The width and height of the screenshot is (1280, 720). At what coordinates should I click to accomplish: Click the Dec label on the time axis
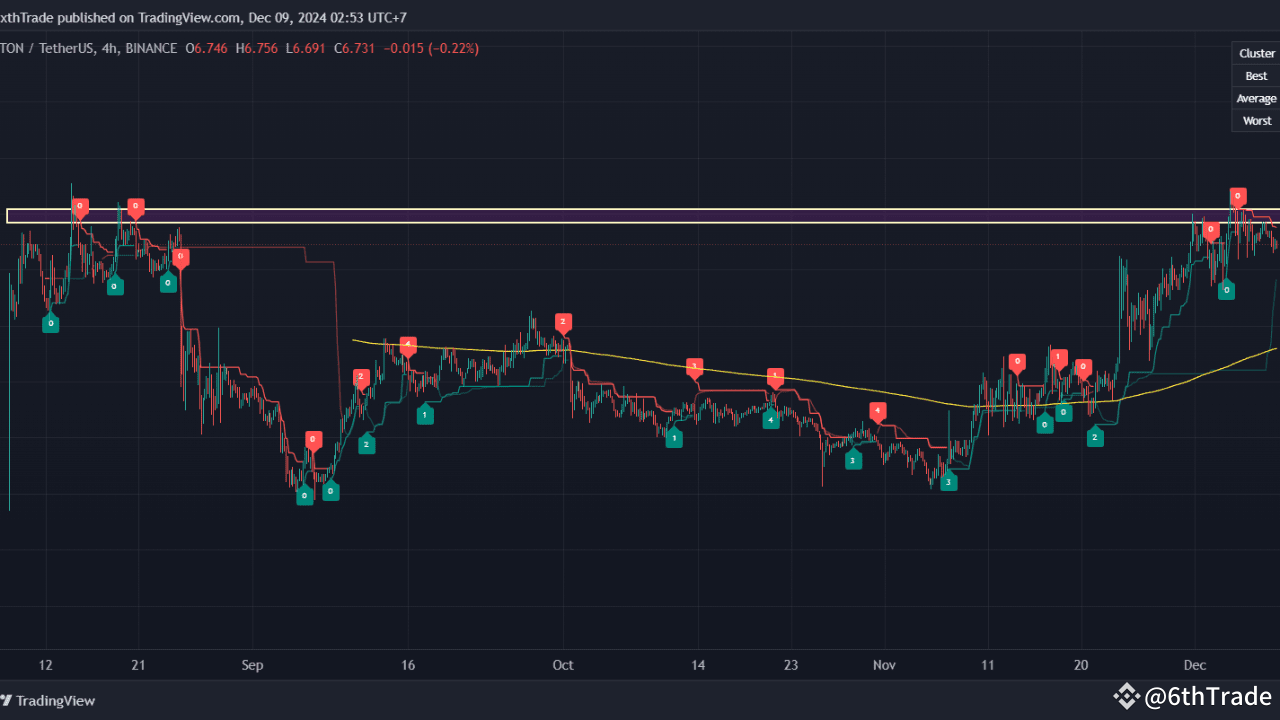pyautogui.click(x=1194, y=665)
